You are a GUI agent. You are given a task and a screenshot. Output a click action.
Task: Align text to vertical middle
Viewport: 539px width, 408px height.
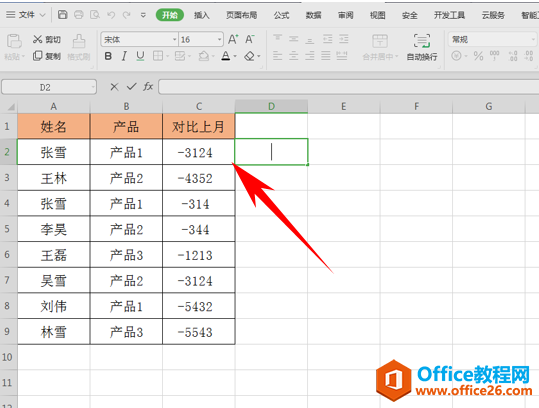coord(294,39)
